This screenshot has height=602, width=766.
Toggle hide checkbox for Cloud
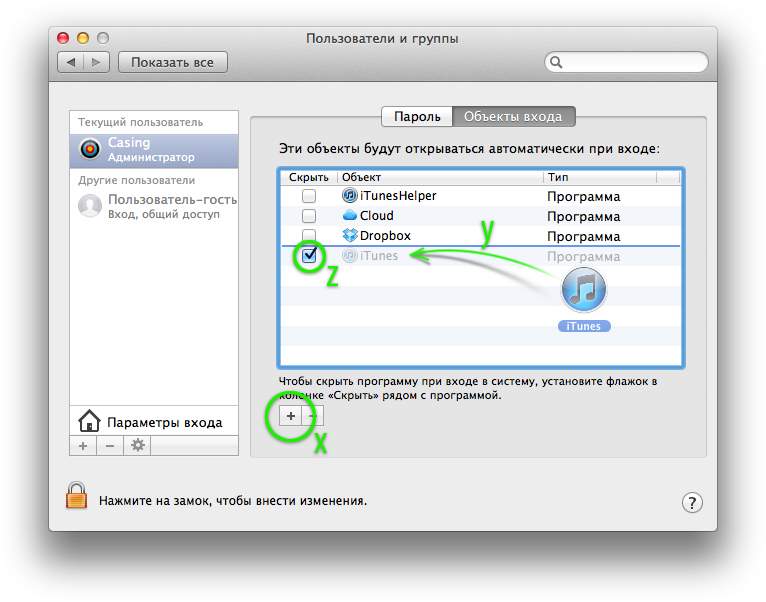click(309, 216)
